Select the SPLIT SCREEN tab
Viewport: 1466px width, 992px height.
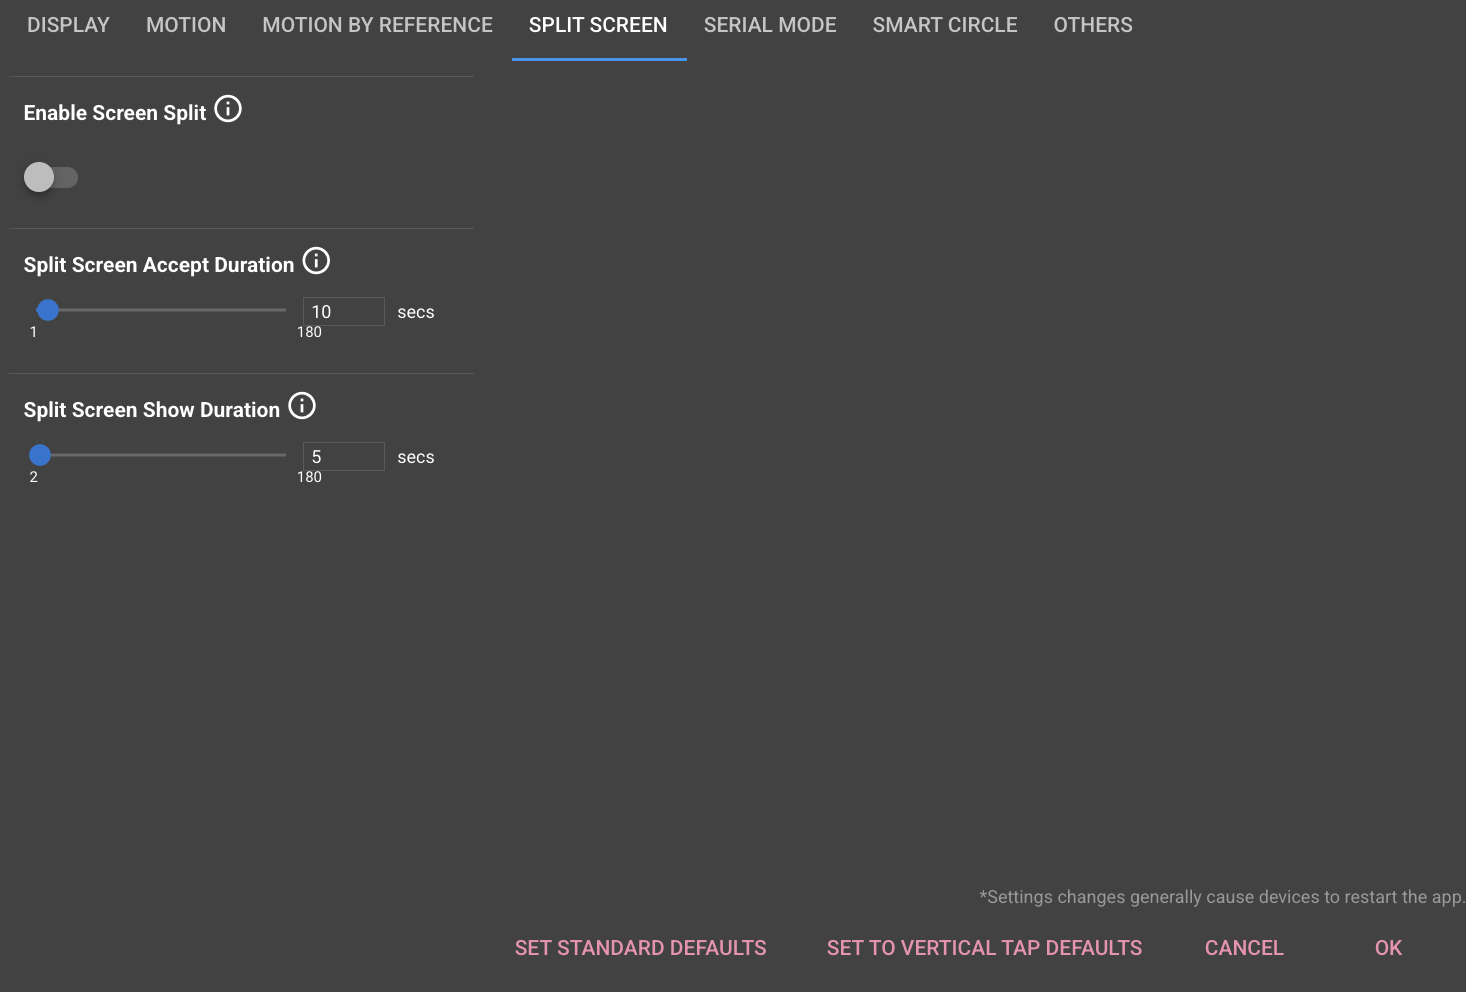pyautogui.click(x=598, y=25)
